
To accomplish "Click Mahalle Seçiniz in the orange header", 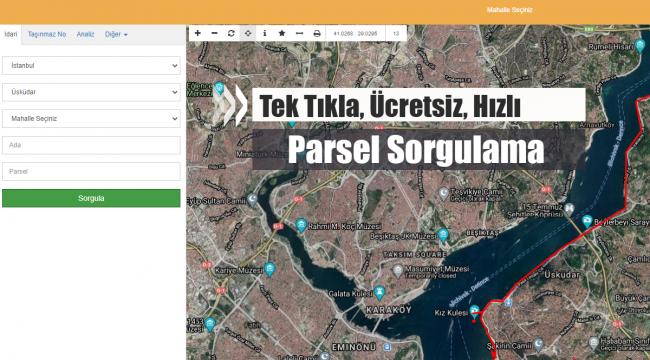I will [x=509, y=10].
